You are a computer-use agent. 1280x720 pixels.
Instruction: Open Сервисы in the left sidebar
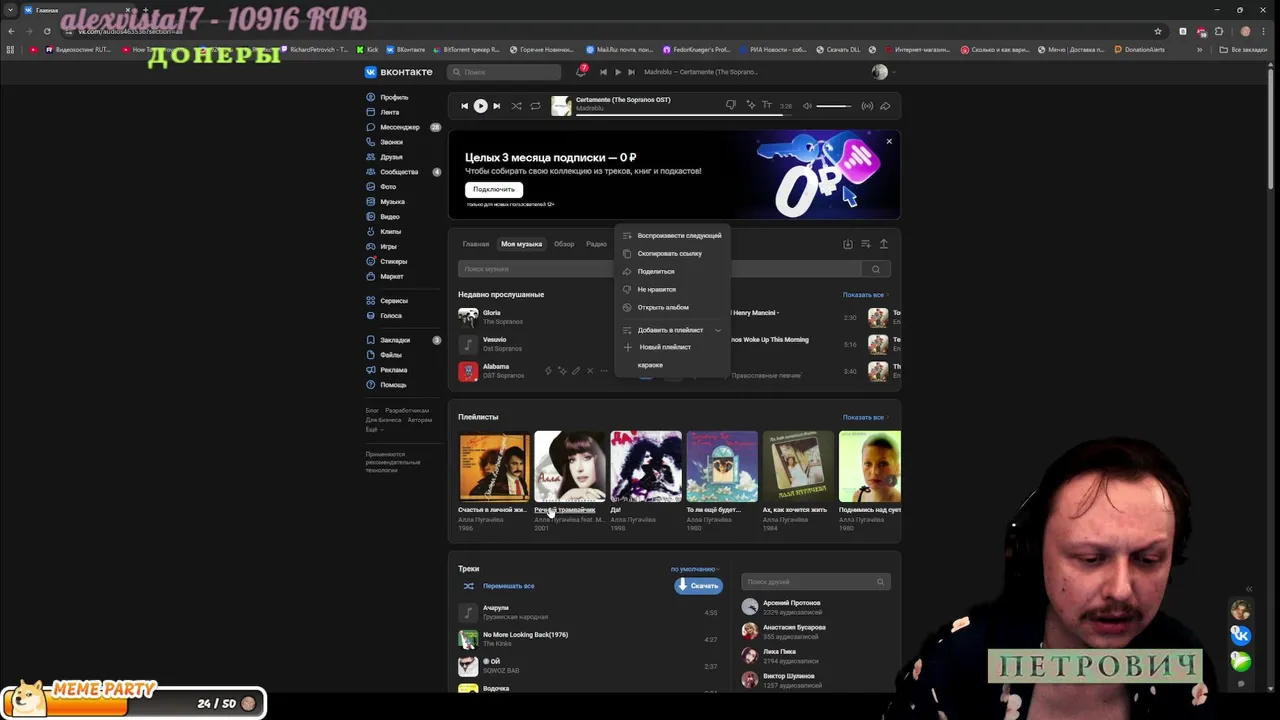pos(394,301)
